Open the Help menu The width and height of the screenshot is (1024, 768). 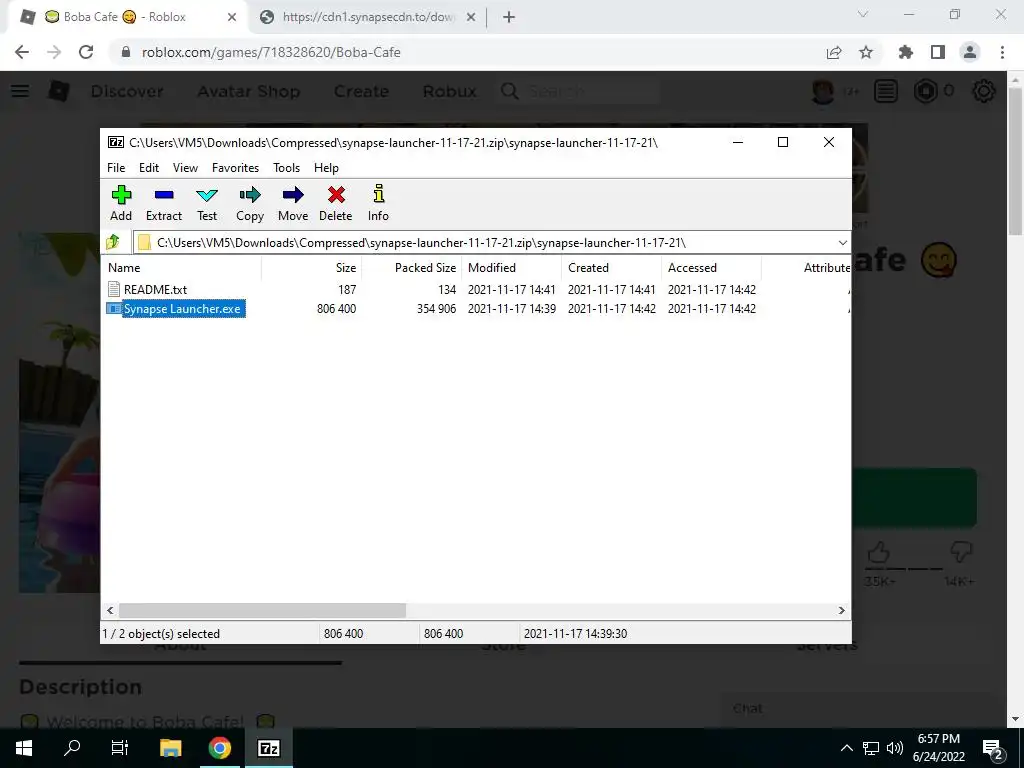coord(326,168)
